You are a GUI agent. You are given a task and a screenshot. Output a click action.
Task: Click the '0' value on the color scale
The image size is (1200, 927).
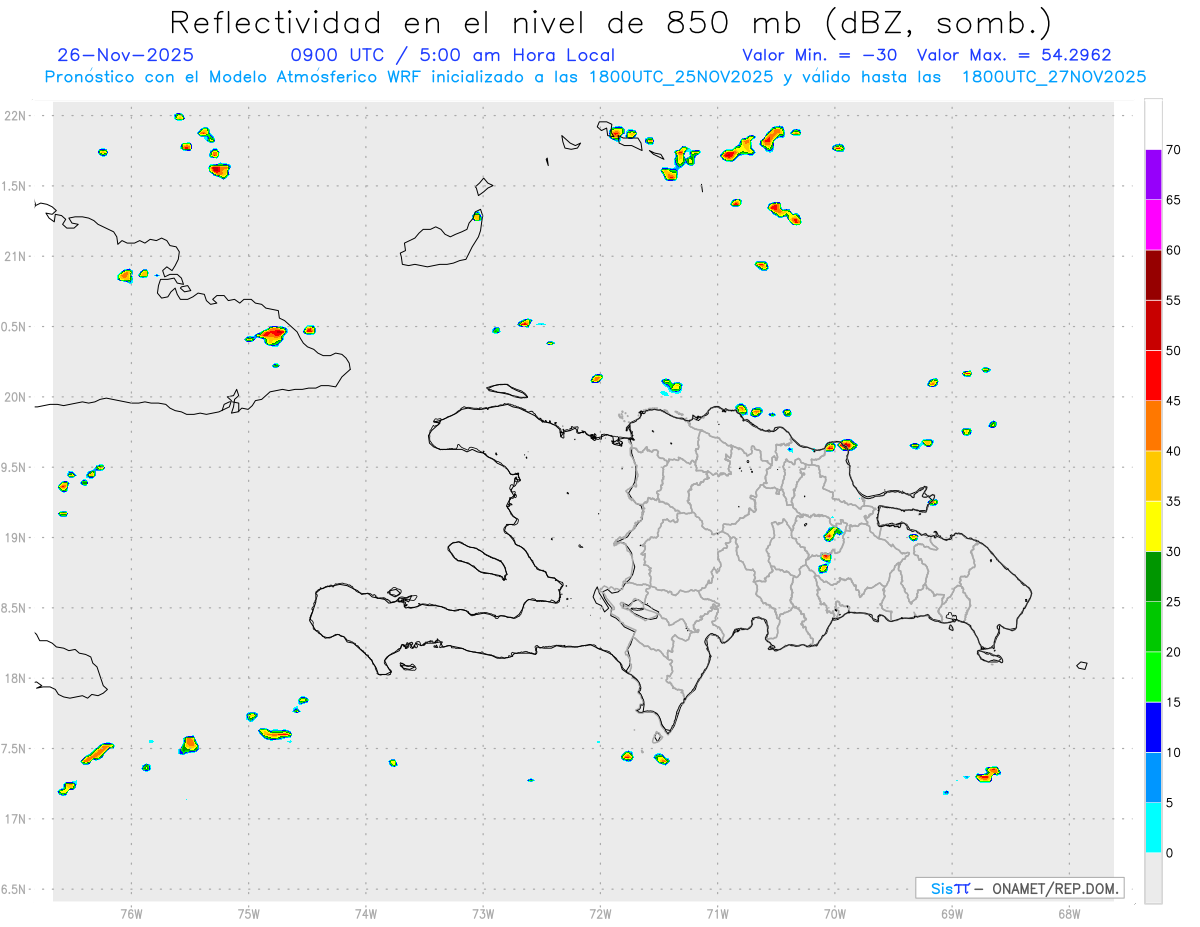[1169, 853]
